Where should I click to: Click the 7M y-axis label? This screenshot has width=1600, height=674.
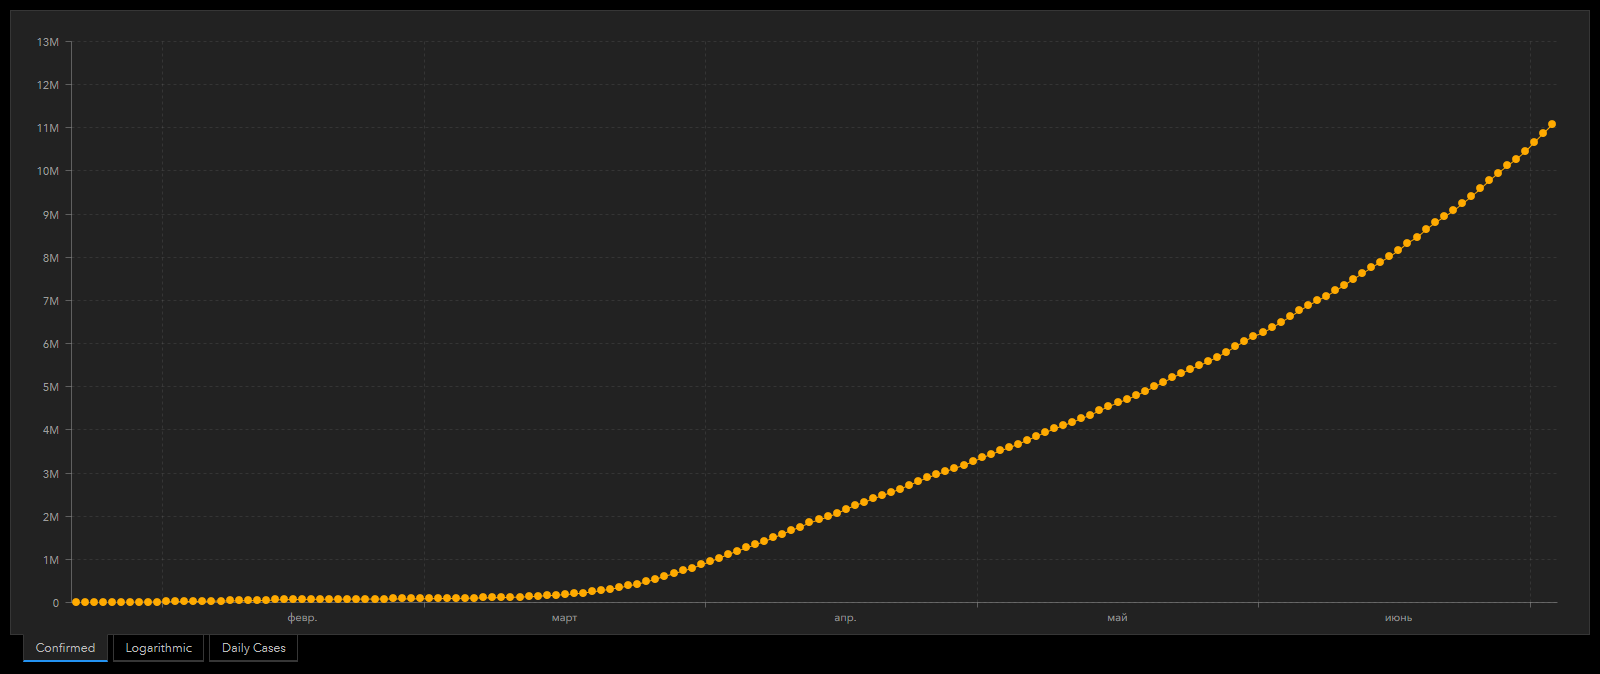[51, 301]
